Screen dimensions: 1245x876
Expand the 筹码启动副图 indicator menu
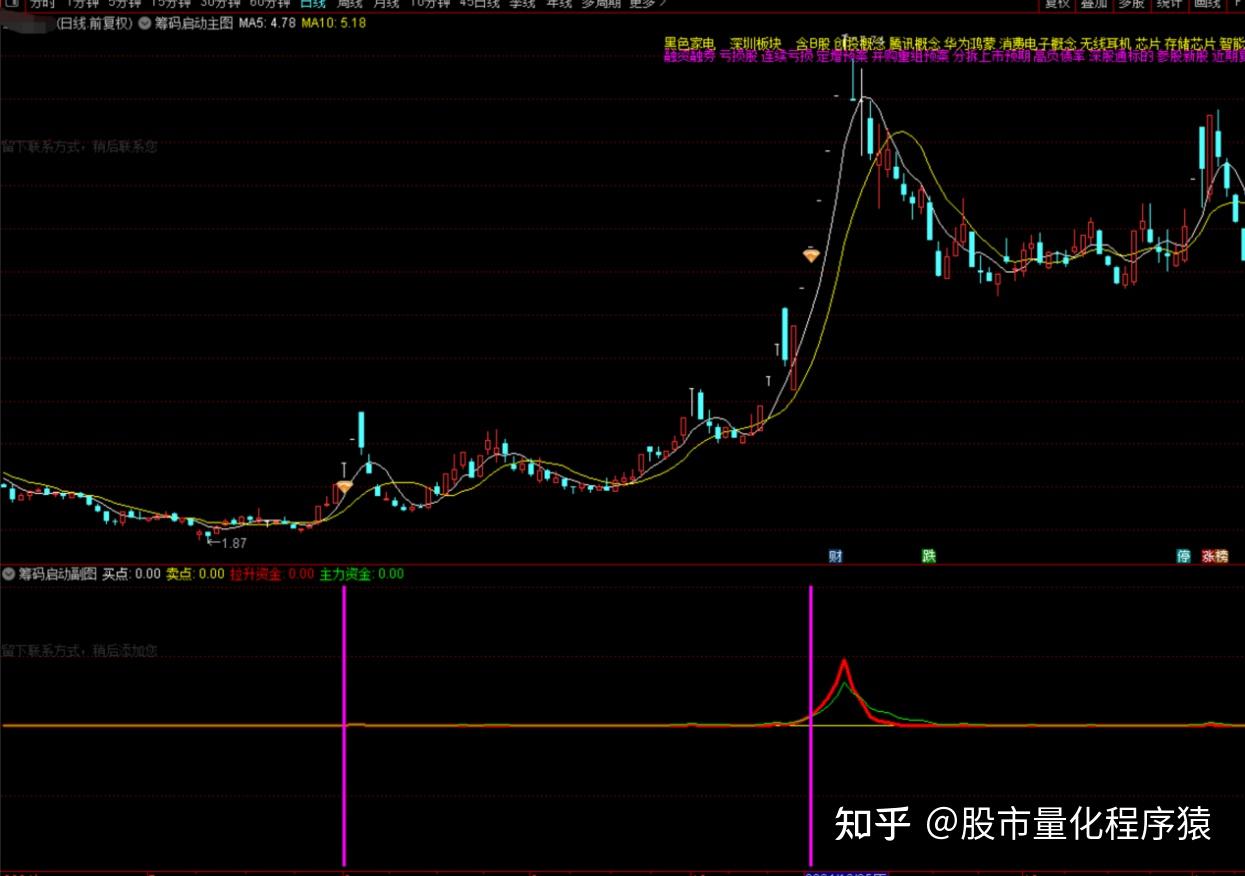[x=9, y=574]
